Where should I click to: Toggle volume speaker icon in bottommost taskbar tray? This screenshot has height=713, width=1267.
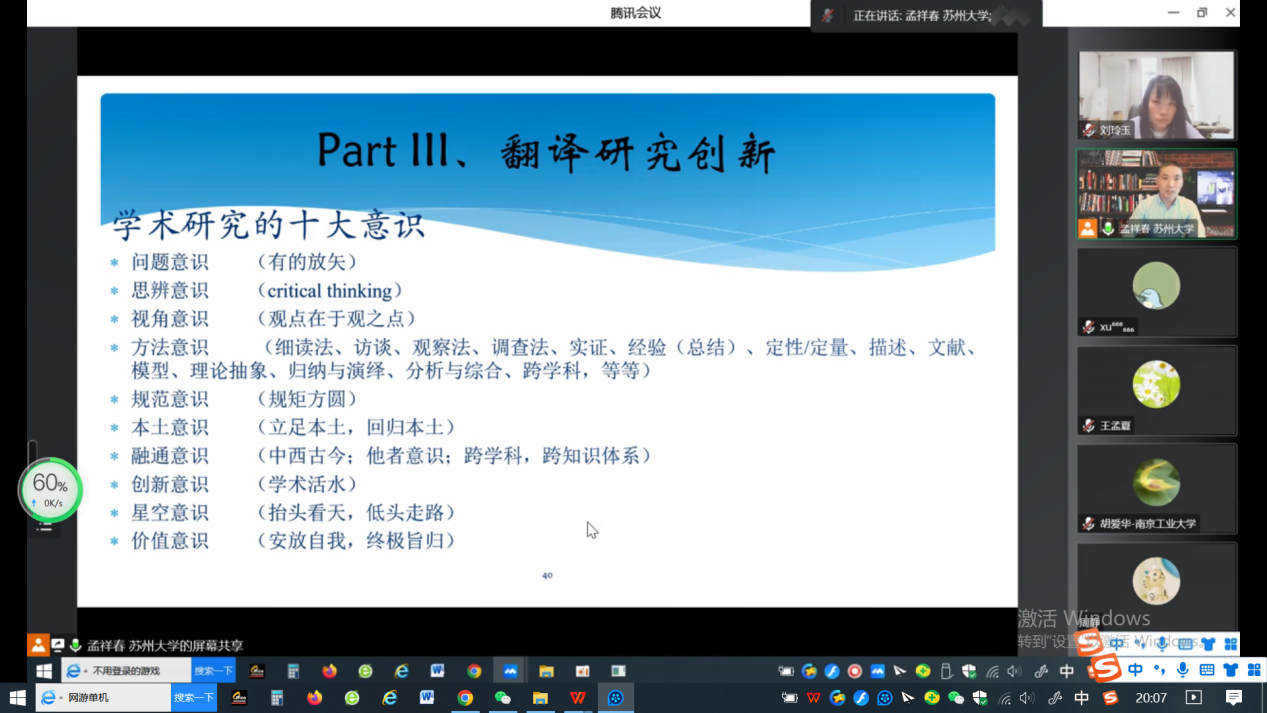tap(1027, 697)
